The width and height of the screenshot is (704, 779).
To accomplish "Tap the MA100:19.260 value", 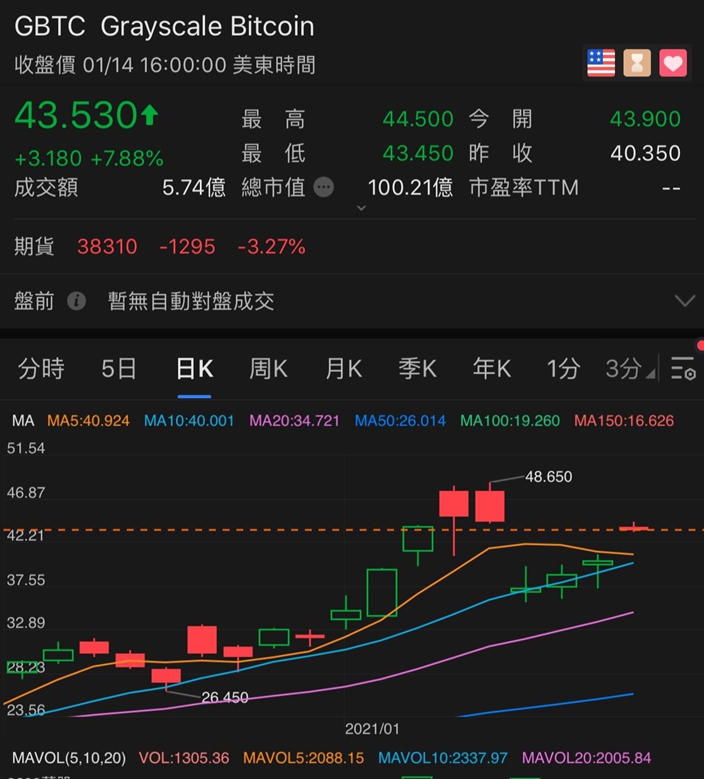I will [x=510, y=421].
